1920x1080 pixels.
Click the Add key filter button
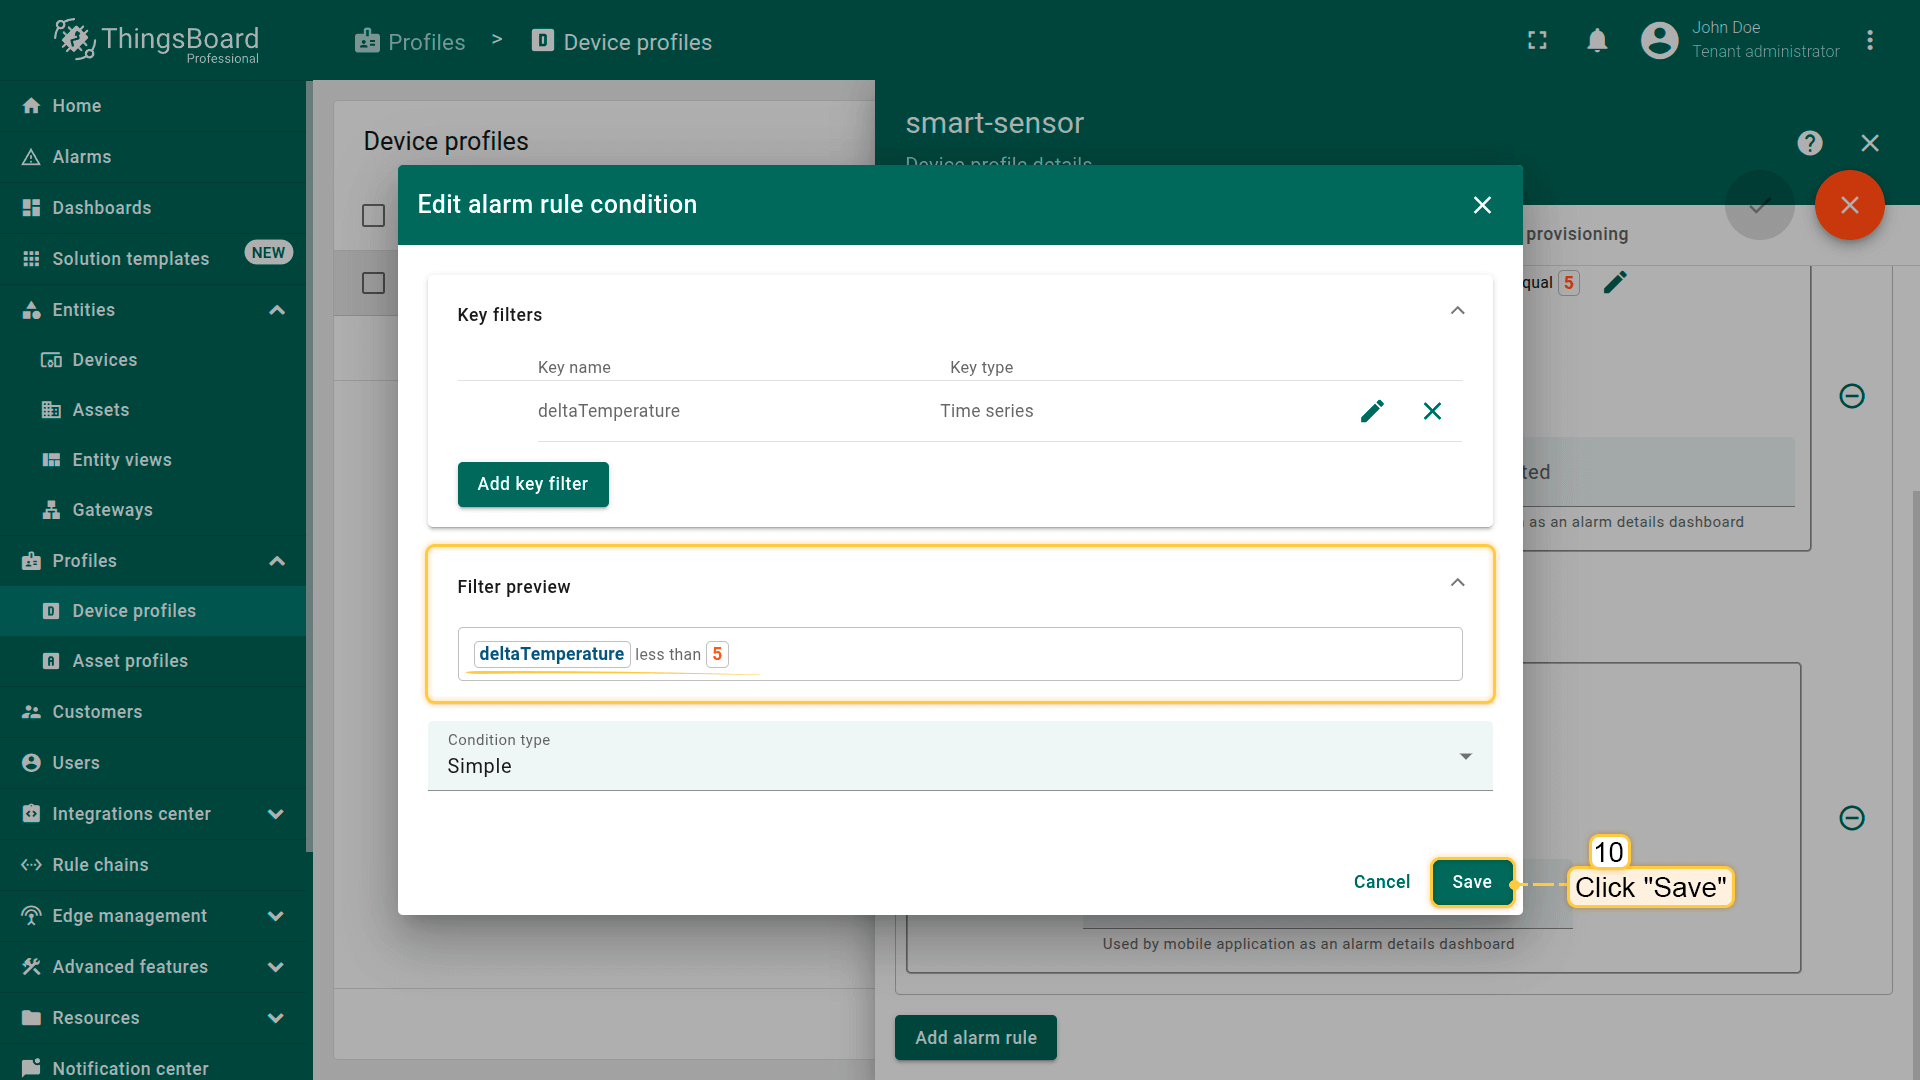(532, 484)
